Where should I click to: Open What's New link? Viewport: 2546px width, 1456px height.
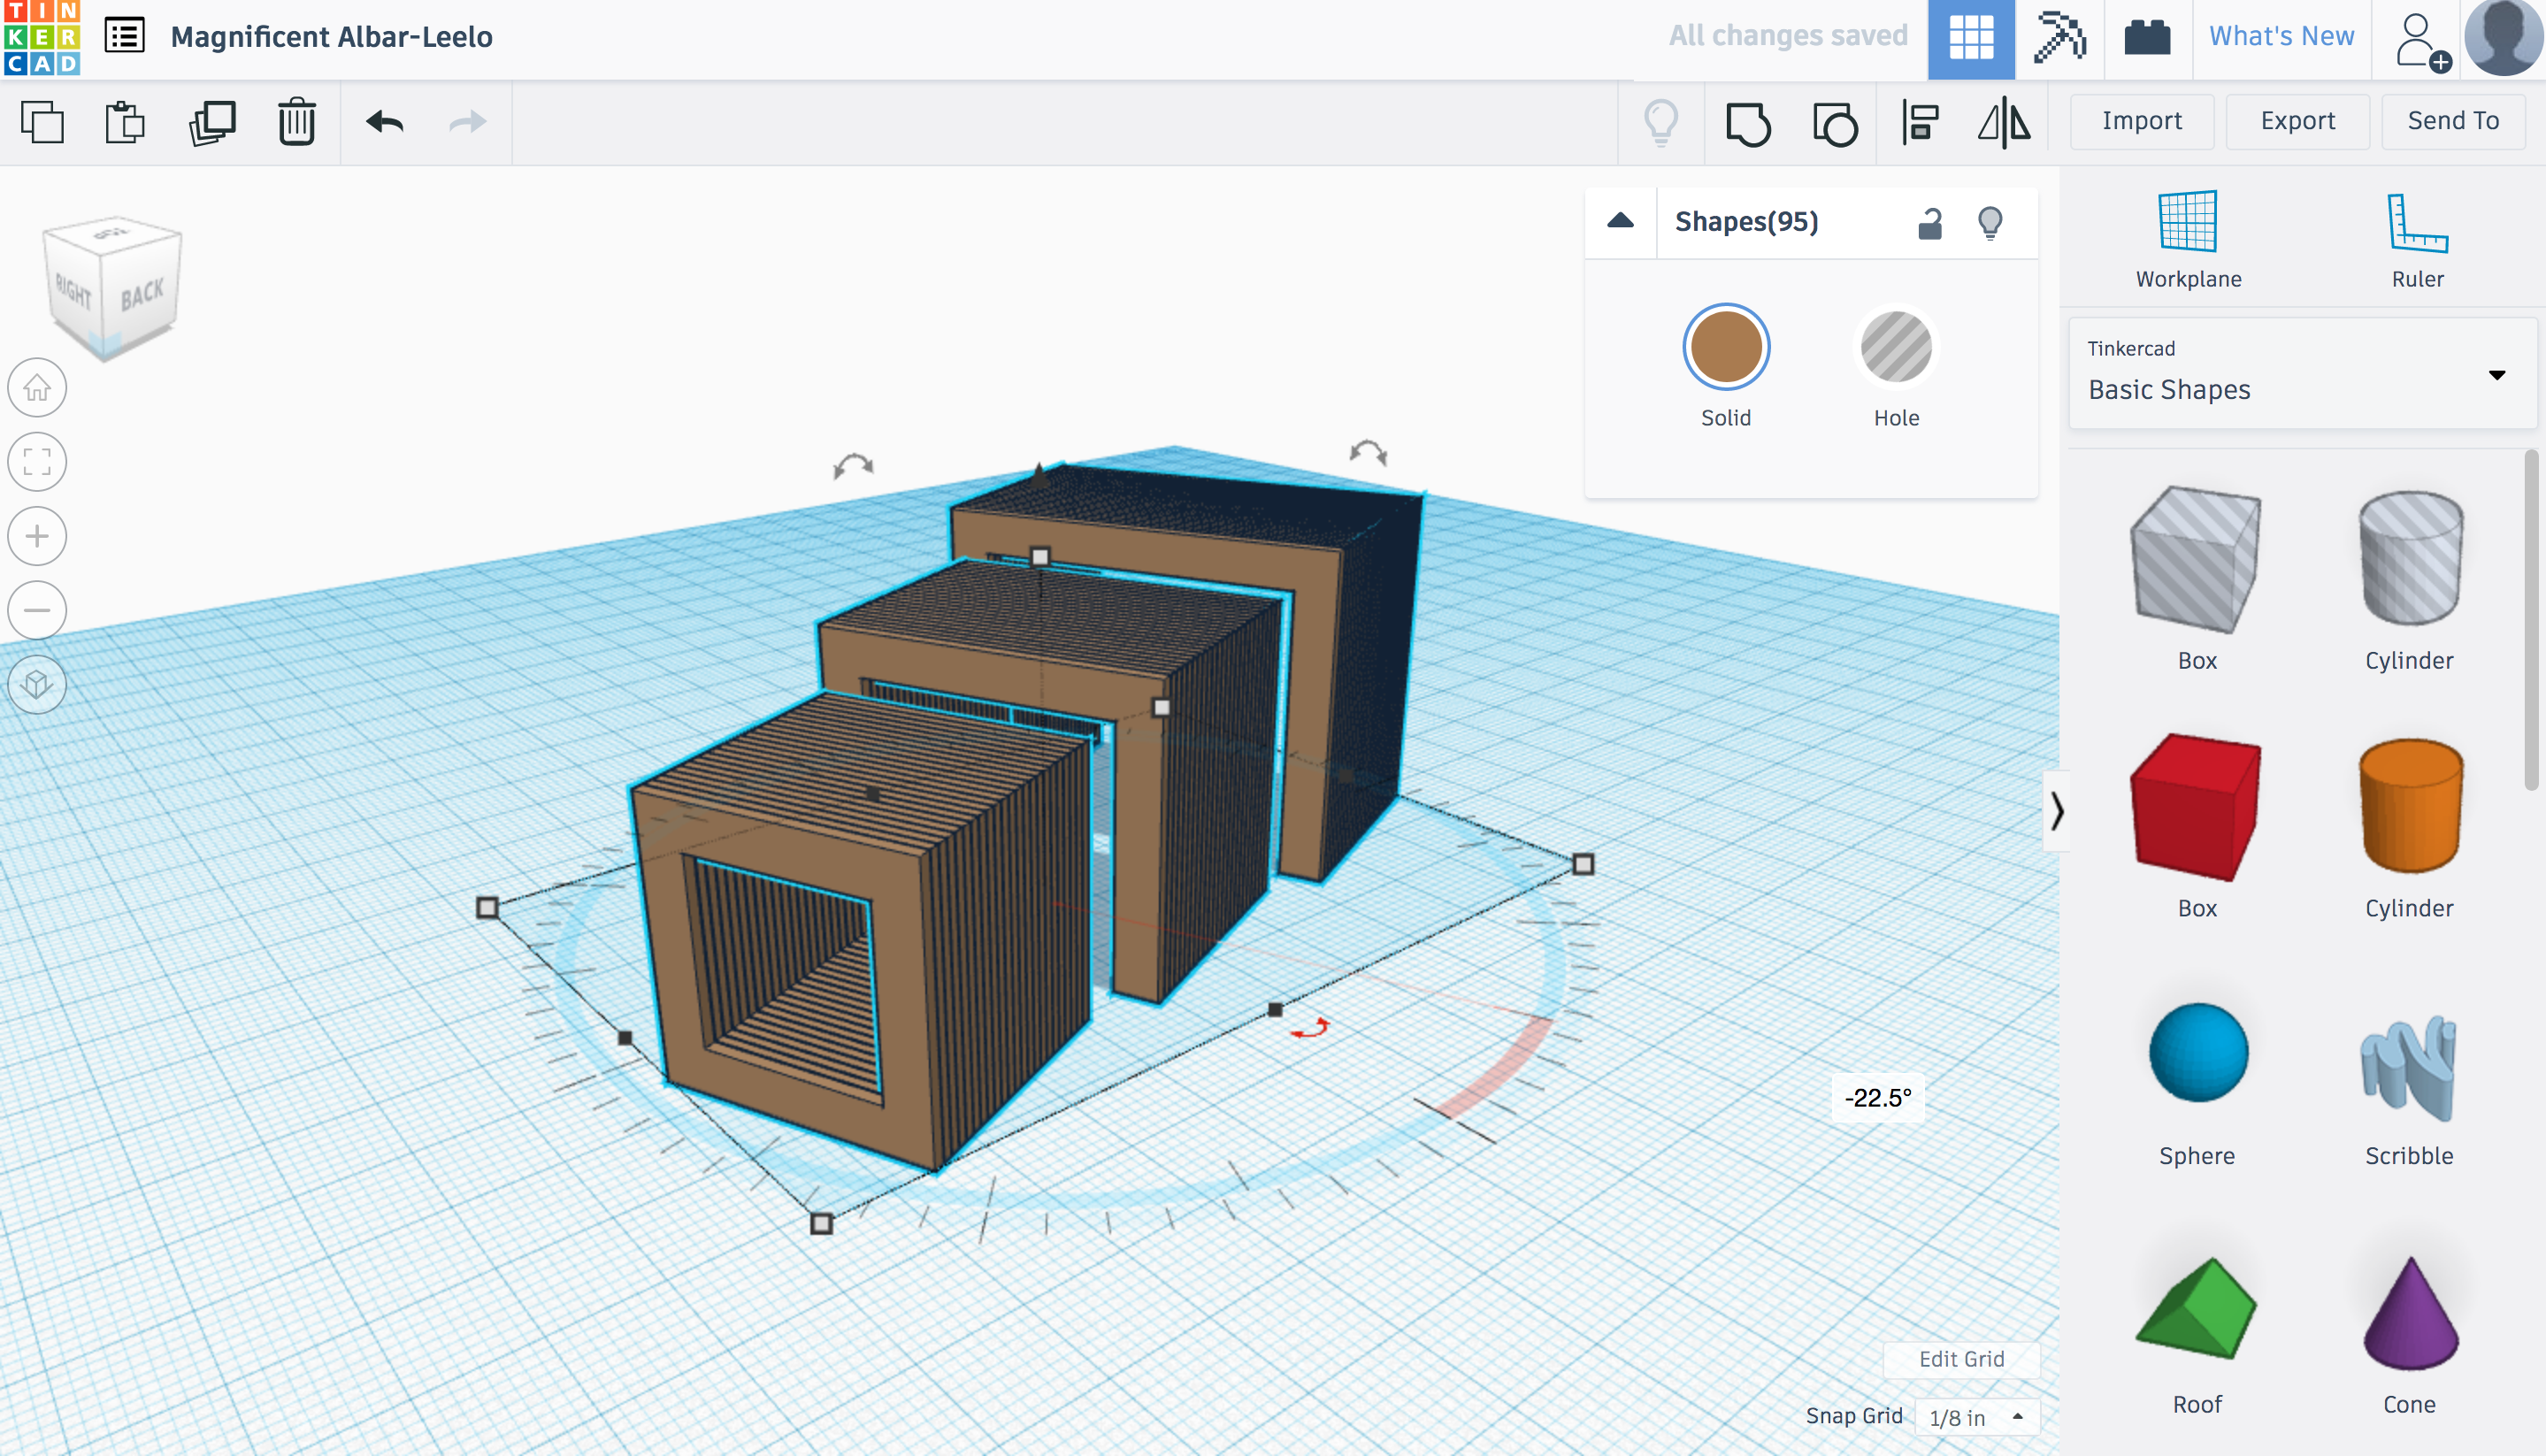click(x=2281, y=37)
